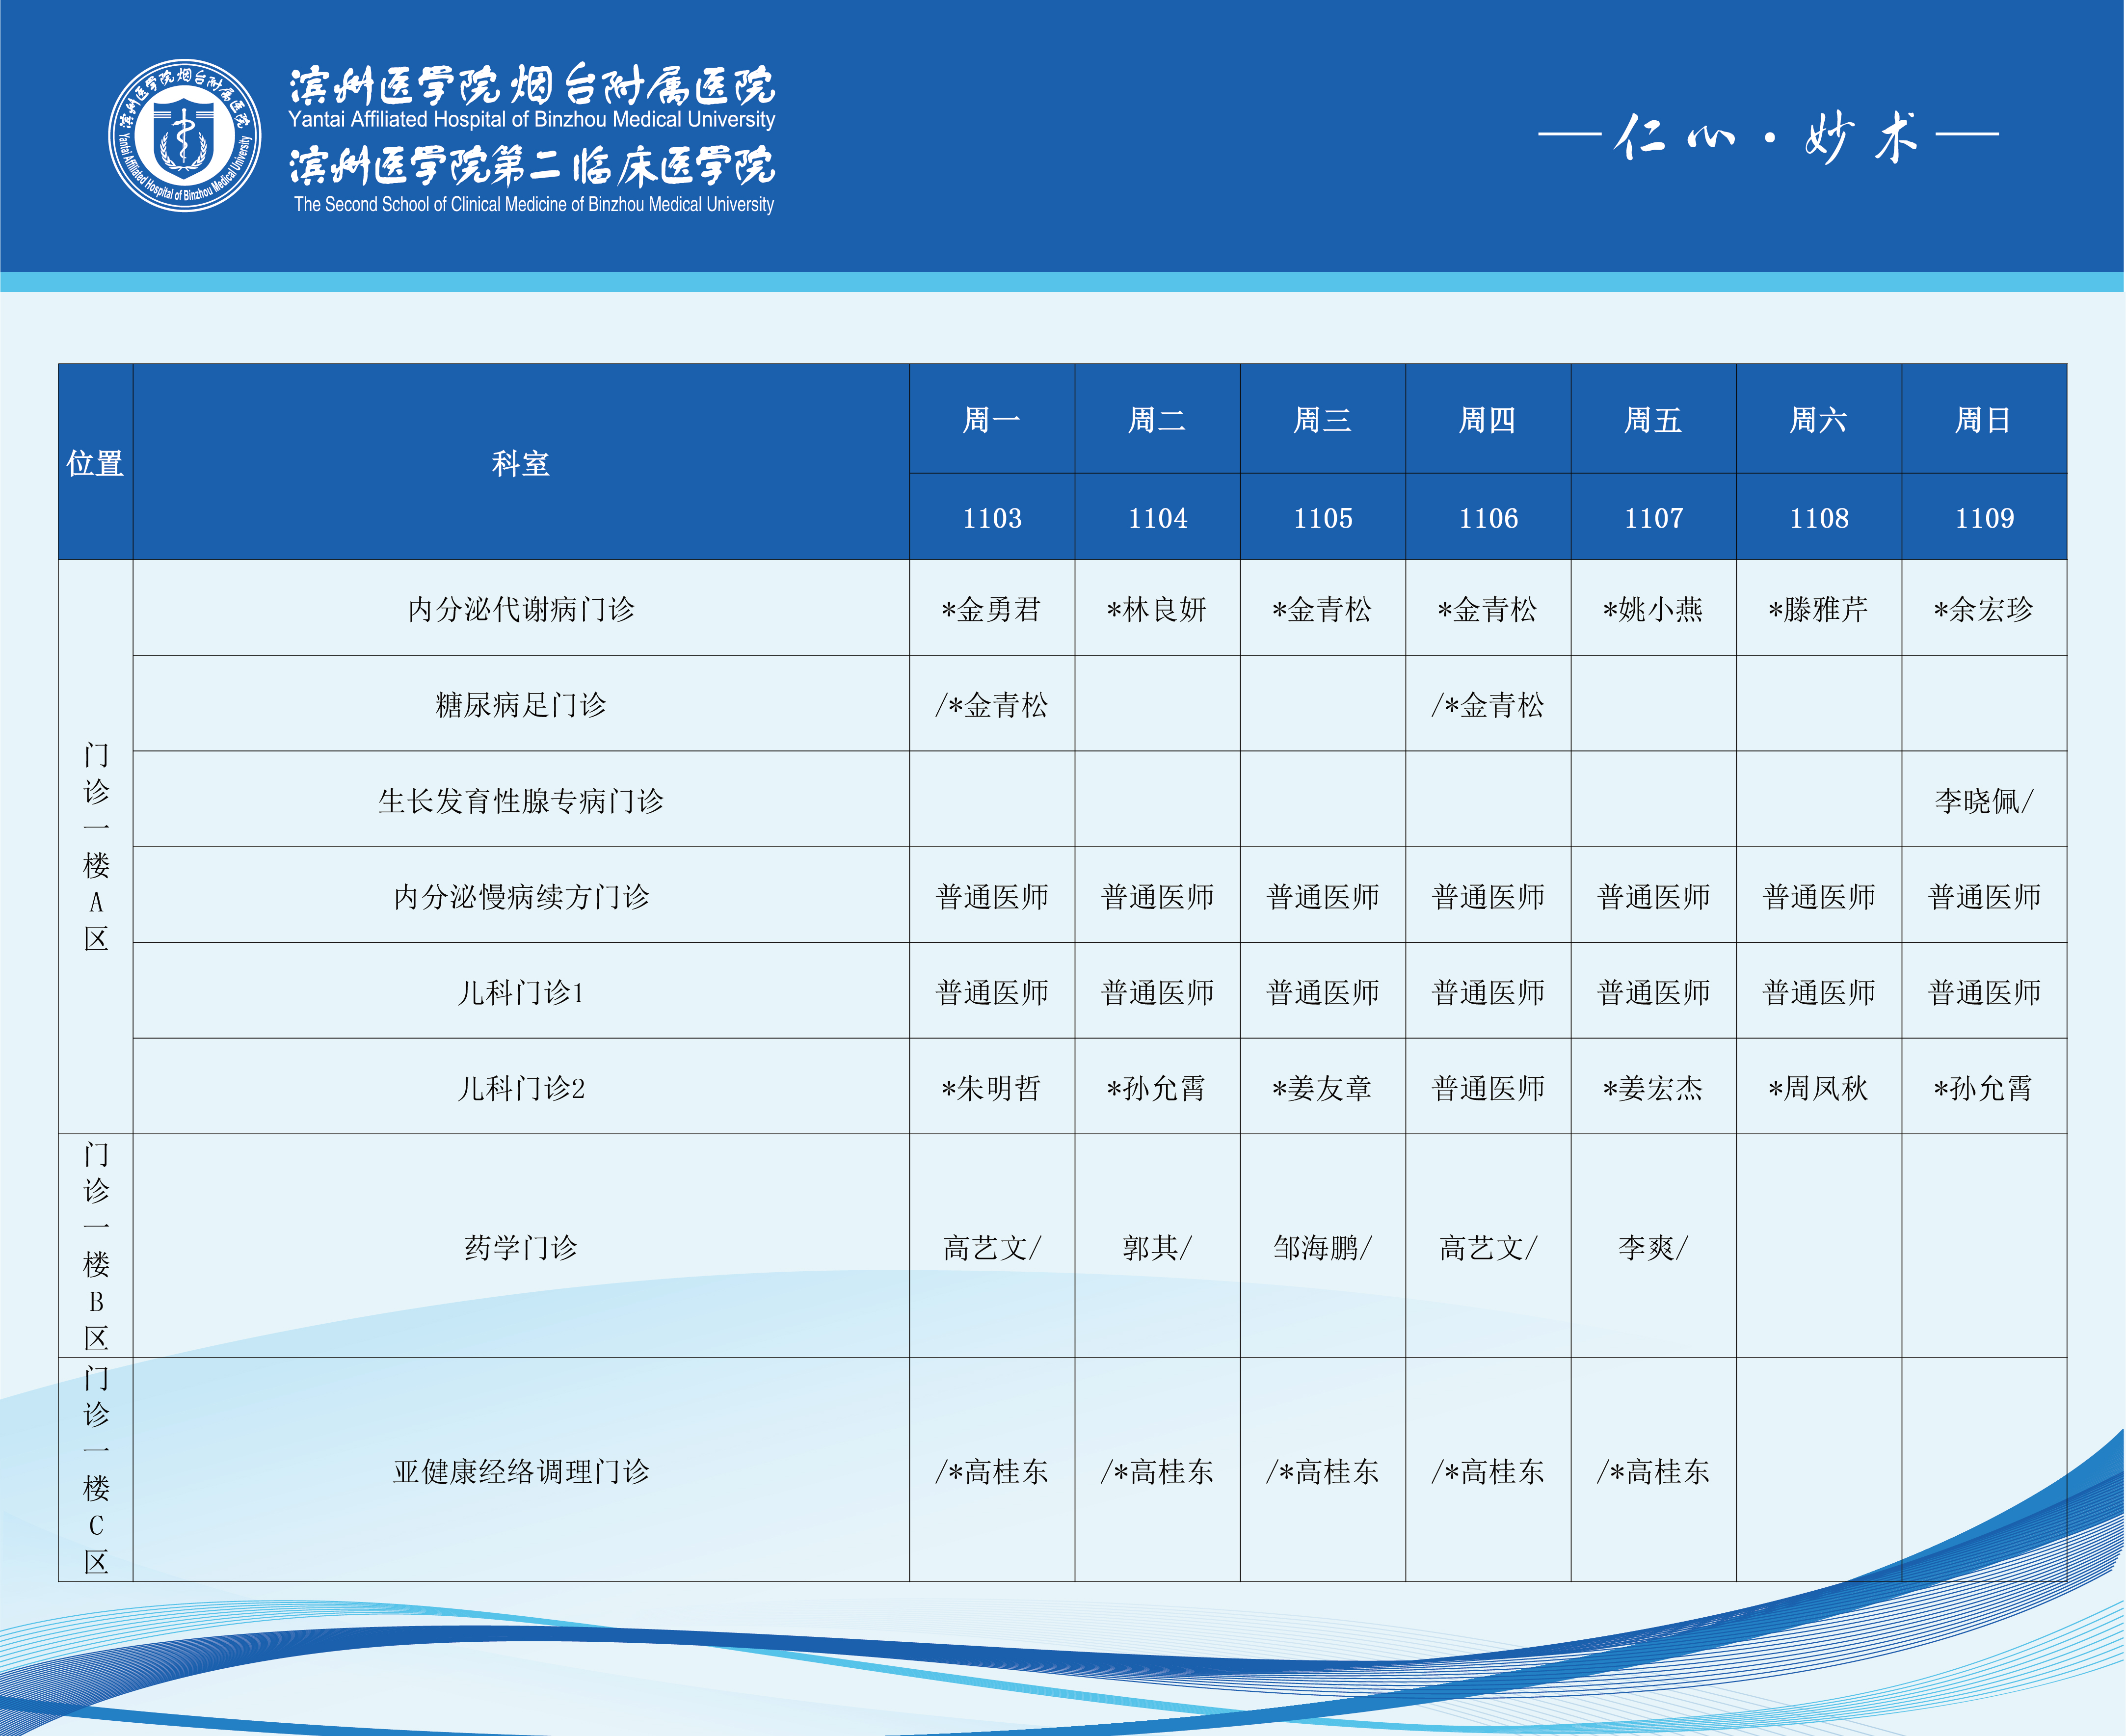Click 李晓佩/ in the Sunday column

click(1983, 800)
